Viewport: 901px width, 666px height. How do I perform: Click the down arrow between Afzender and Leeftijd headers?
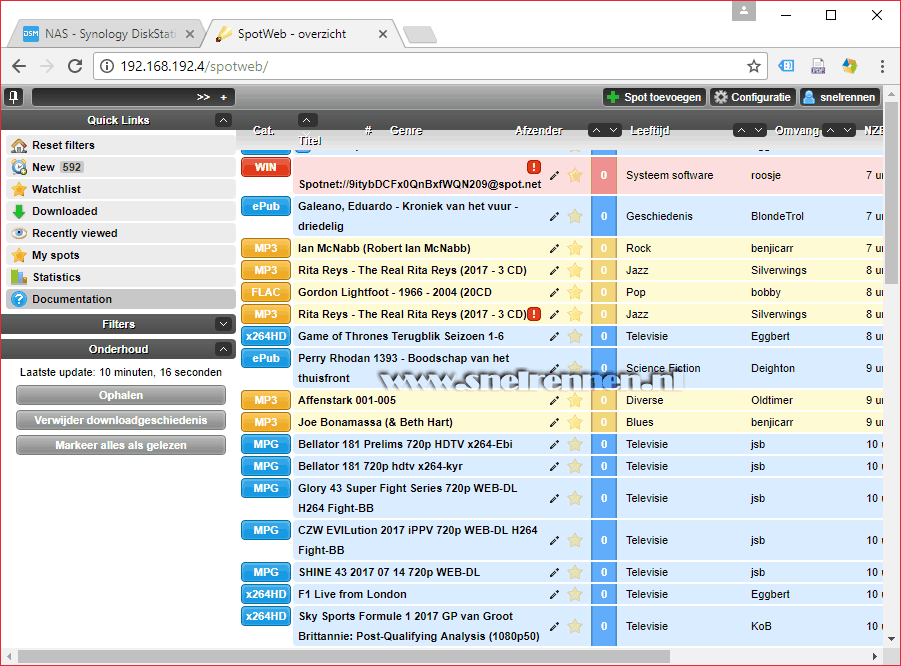click(613, 130)
